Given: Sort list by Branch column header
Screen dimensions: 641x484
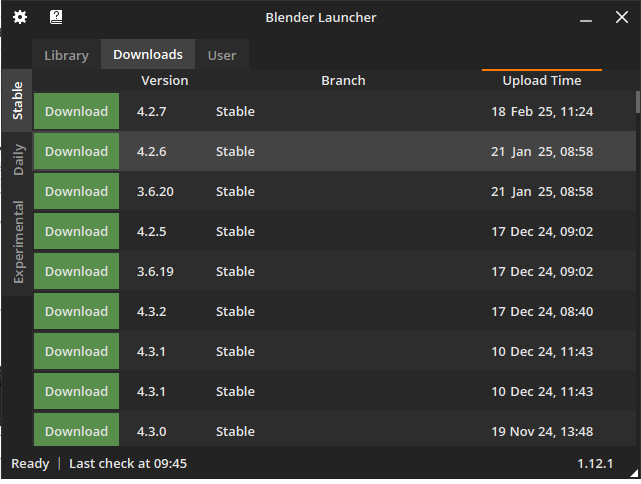Looking at the screenshot, I should coord(343,81).
